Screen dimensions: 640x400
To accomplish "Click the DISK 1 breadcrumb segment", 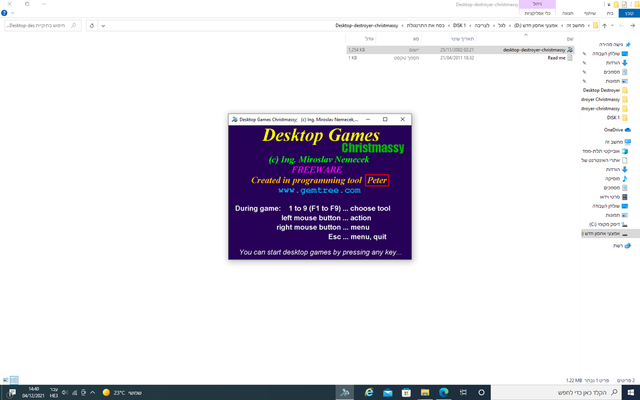I will point(459,25).
